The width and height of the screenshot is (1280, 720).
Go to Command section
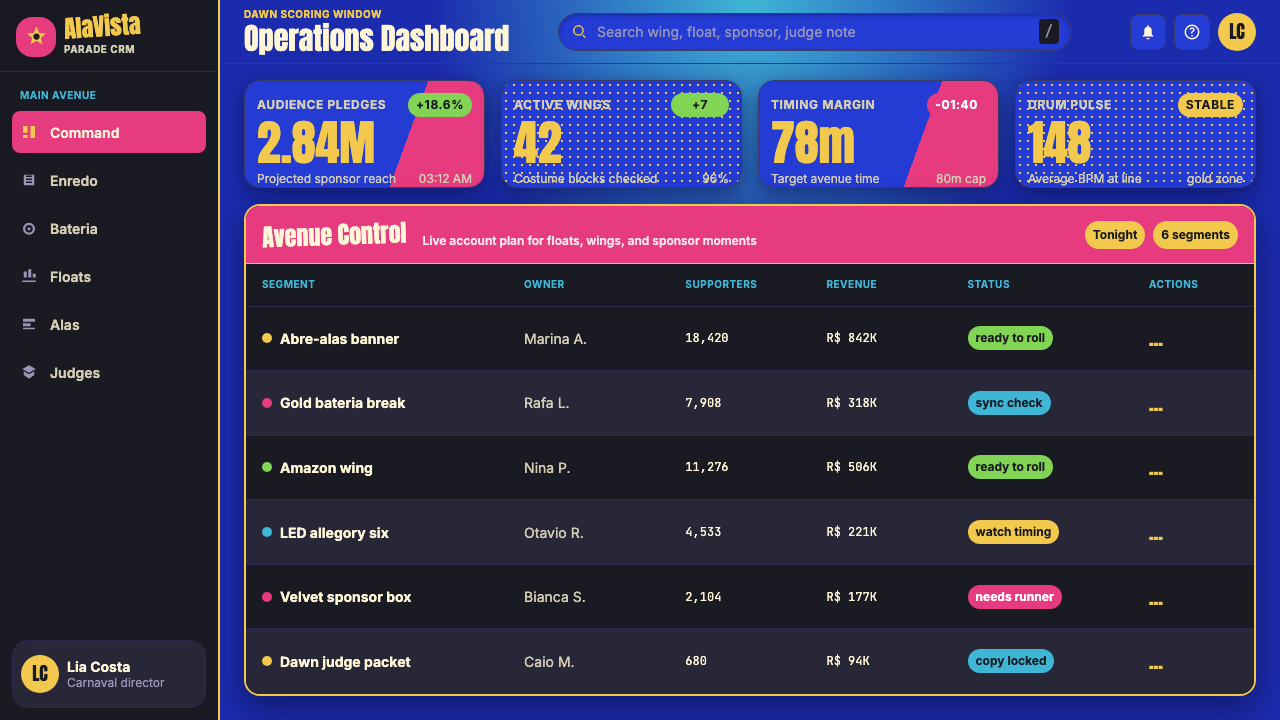[109, 132]
